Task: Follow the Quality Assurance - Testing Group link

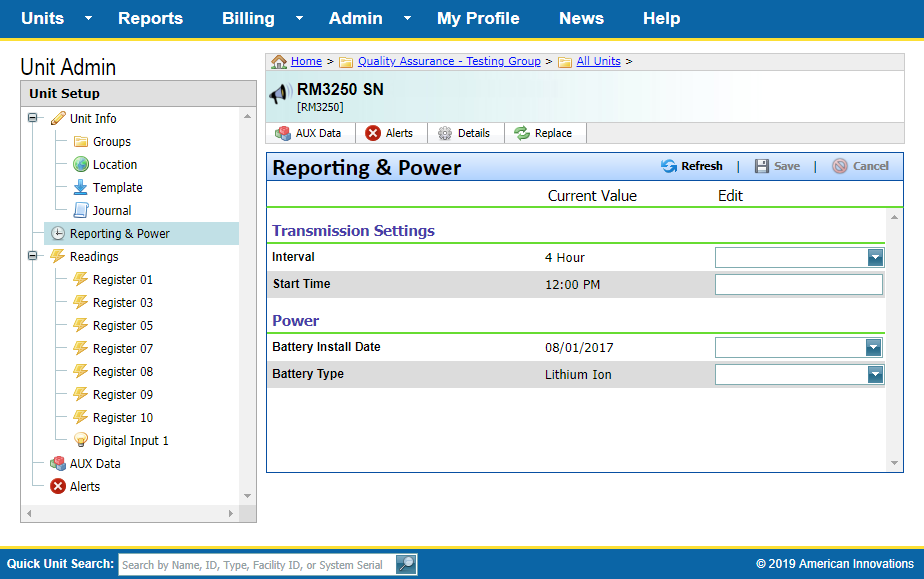Action: pyautogui.click(x=449, y=62)
